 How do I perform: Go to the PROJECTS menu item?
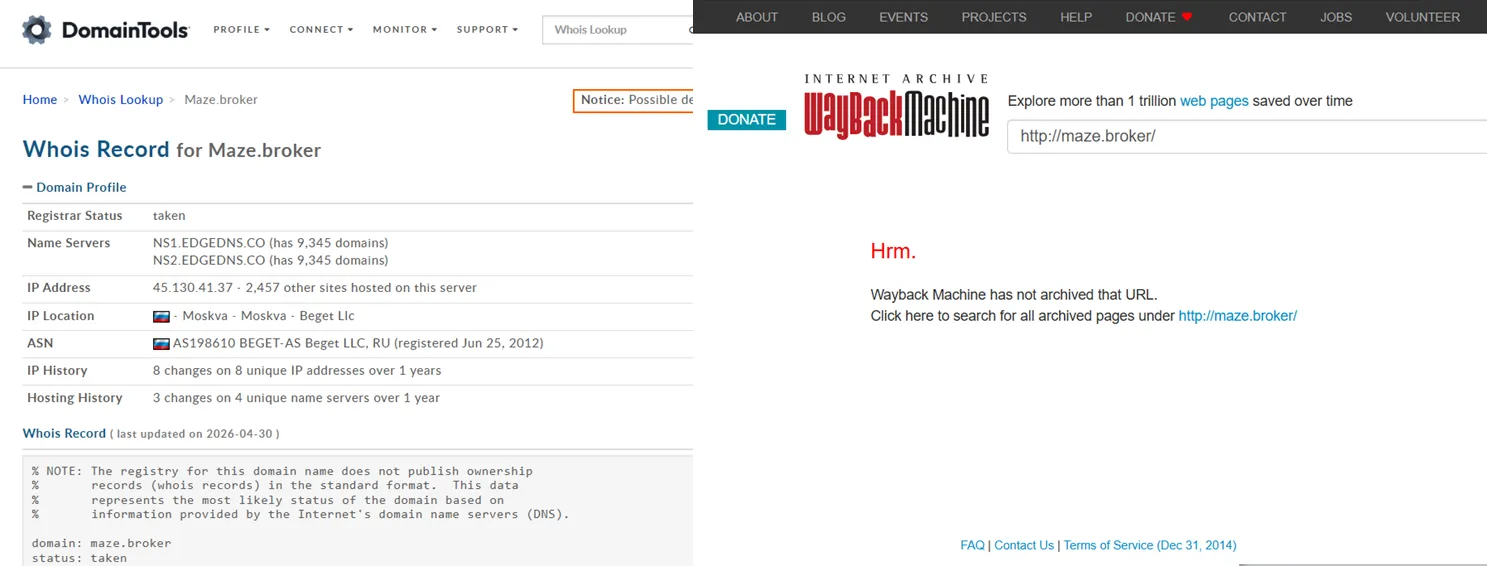click(x=994, y=17)
